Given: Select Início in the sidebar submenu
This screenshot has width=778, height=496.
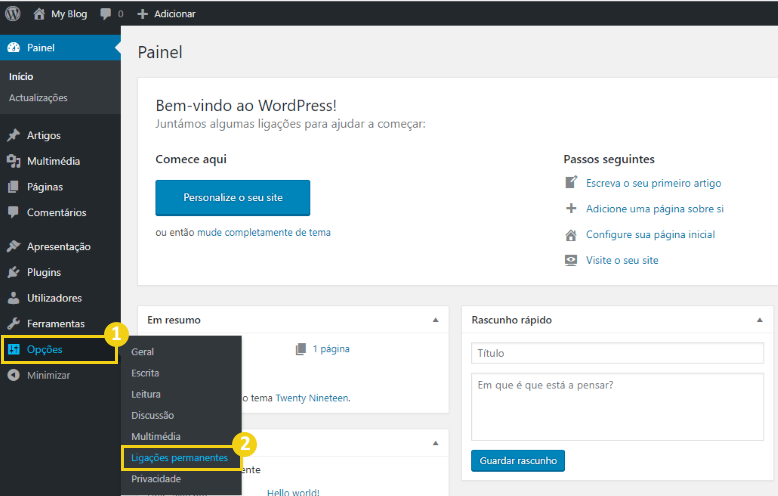Looking at the screenshot, I should 21,76.
